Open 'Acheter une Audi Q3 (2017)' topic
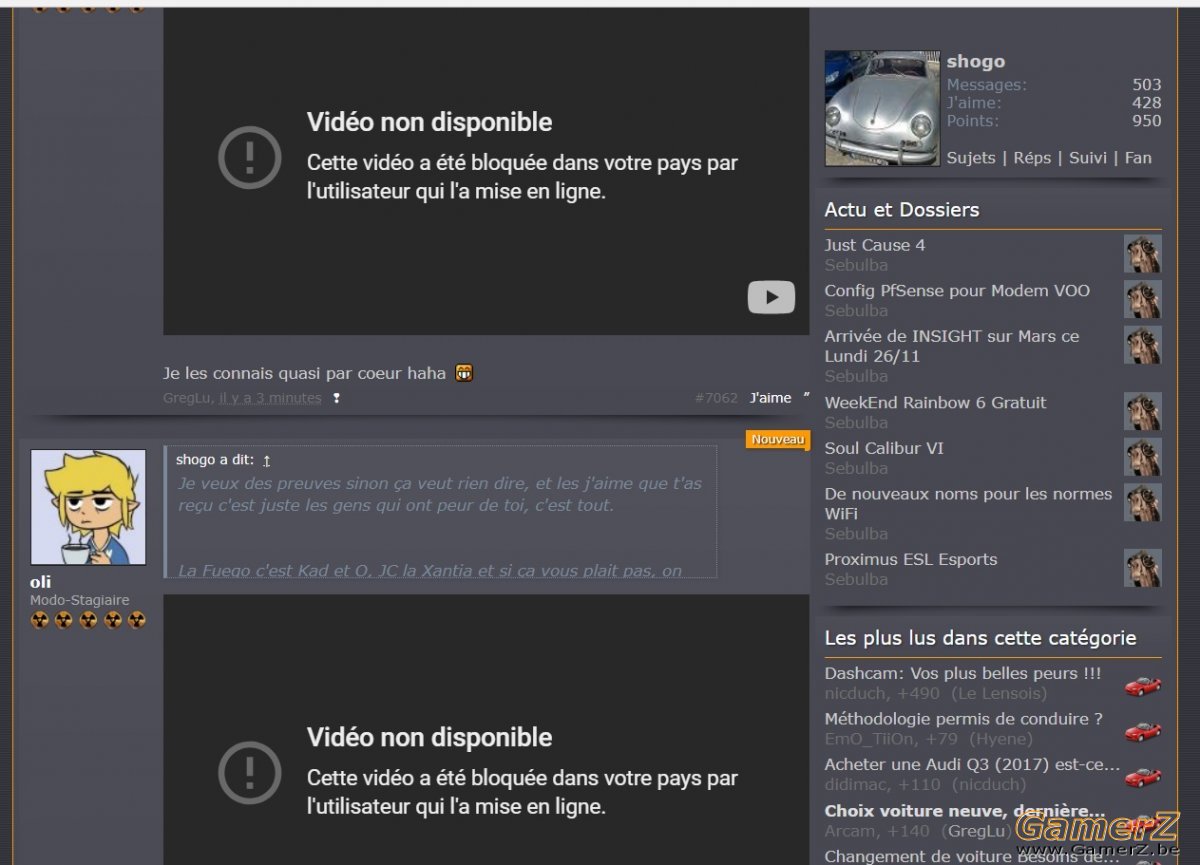 [972, 765]
